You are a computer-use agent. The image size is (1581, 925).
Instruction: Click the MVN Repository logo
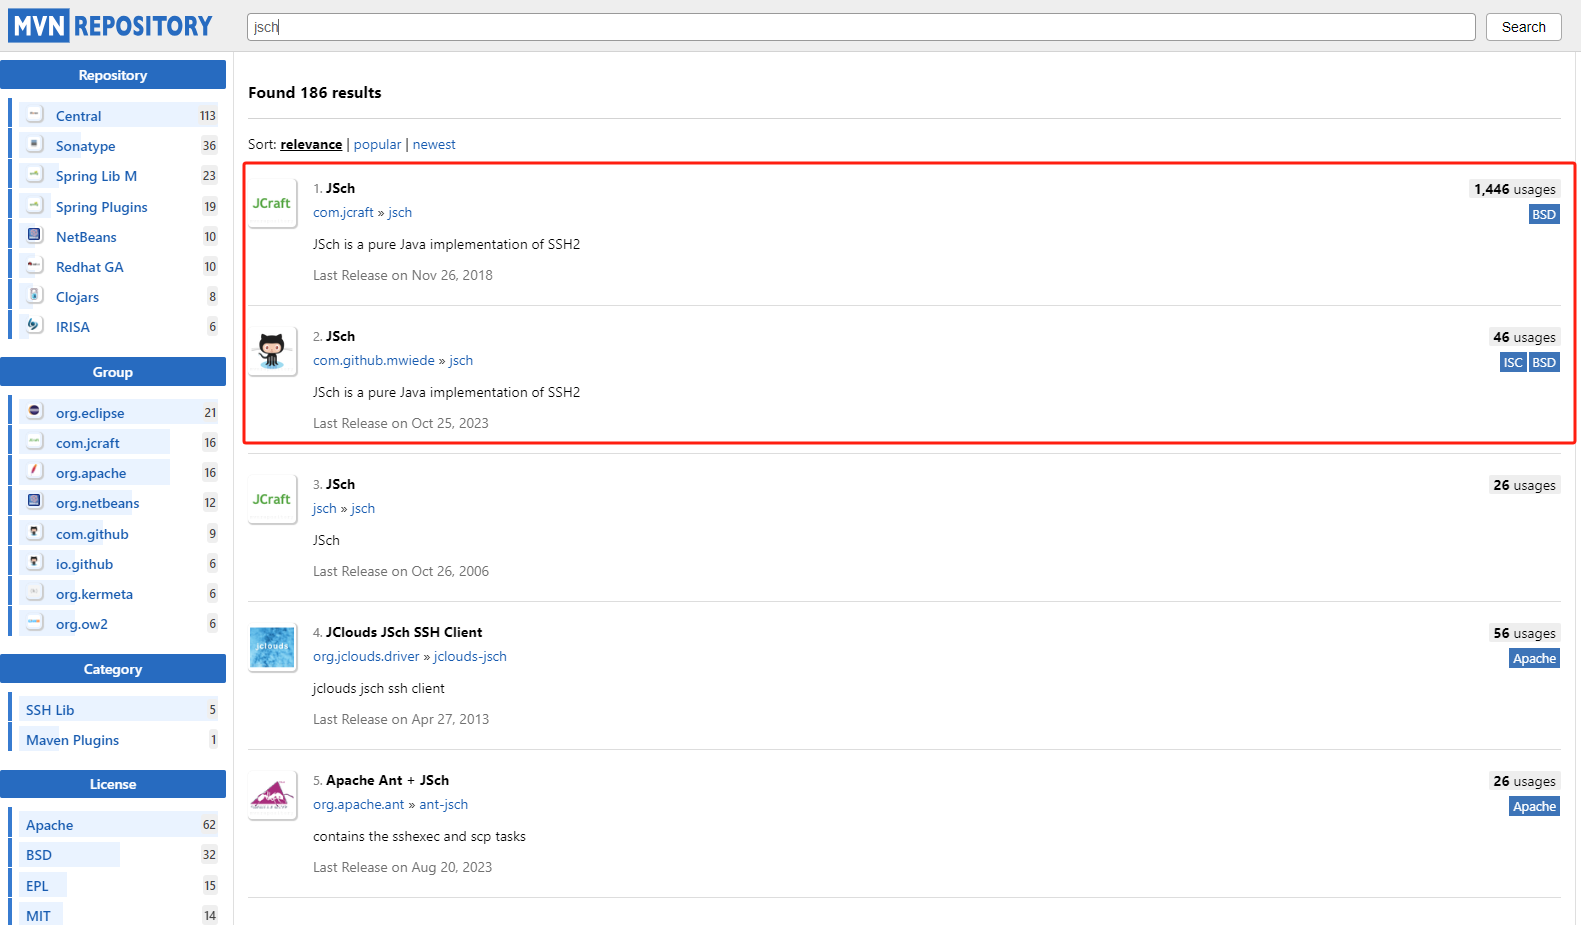(111, 26)
